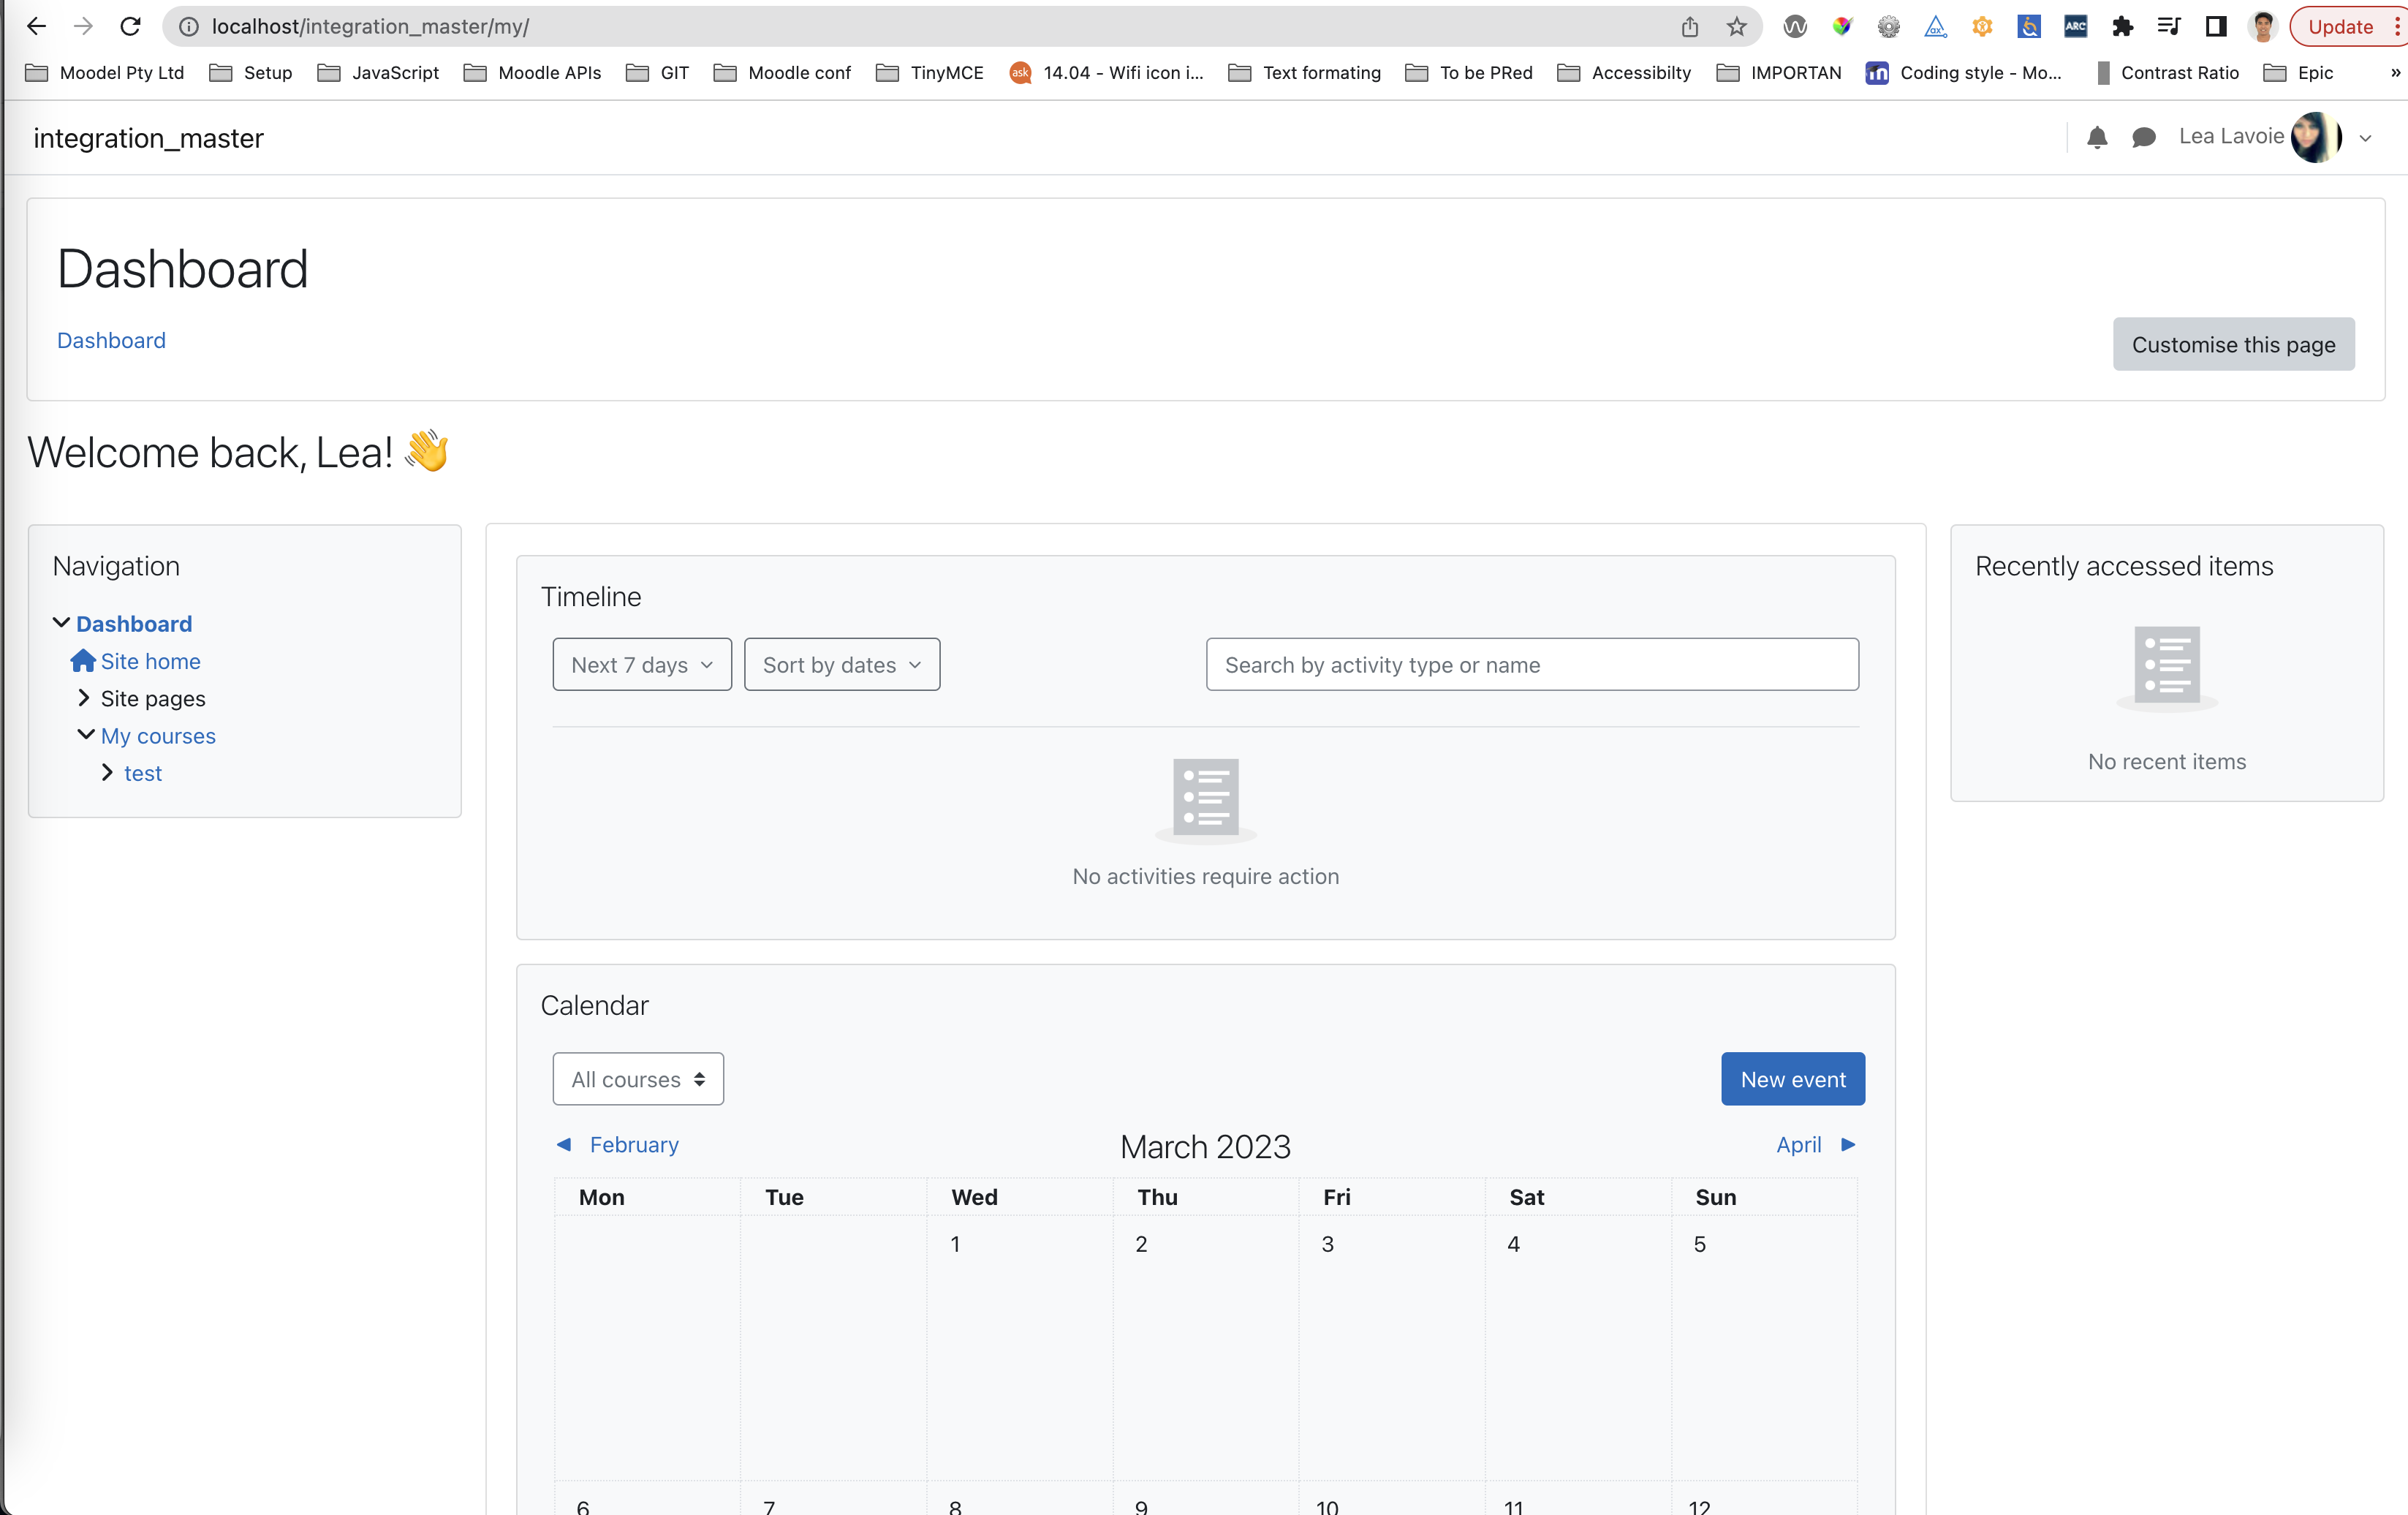Click the integration_master site name

148,138
